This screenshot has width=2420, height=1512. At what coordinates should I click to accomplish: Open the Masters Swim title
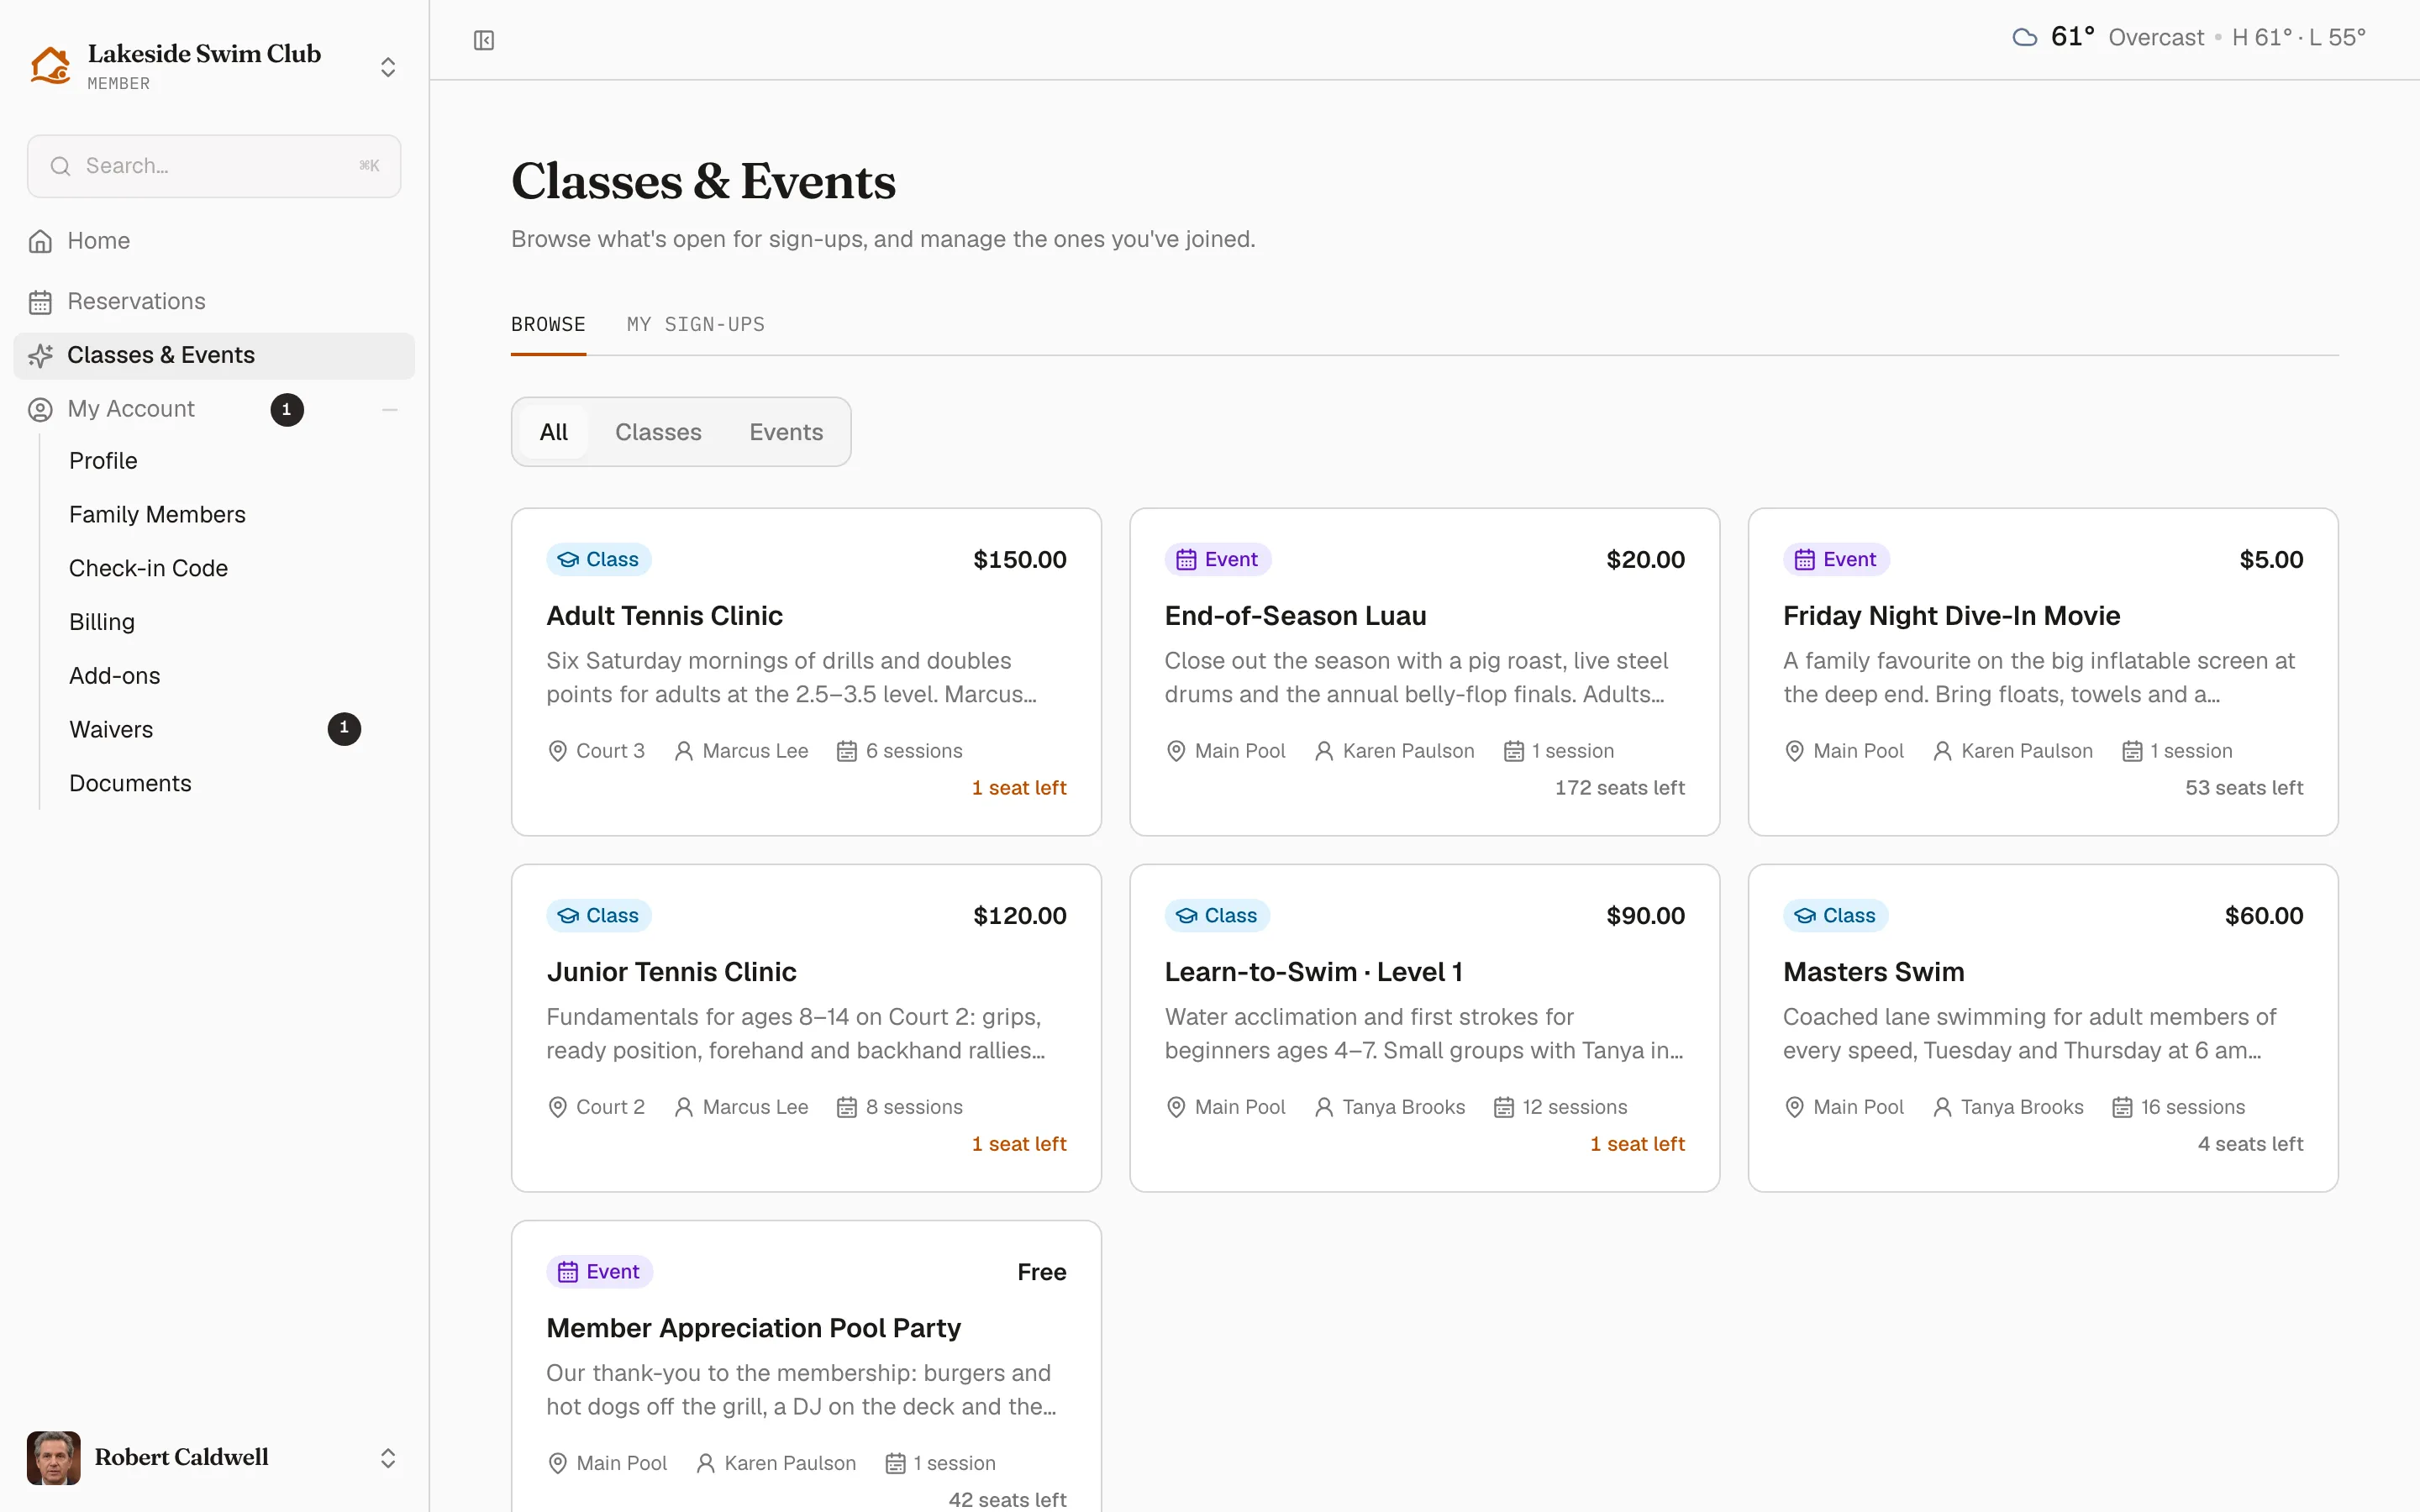point(1873,972)
